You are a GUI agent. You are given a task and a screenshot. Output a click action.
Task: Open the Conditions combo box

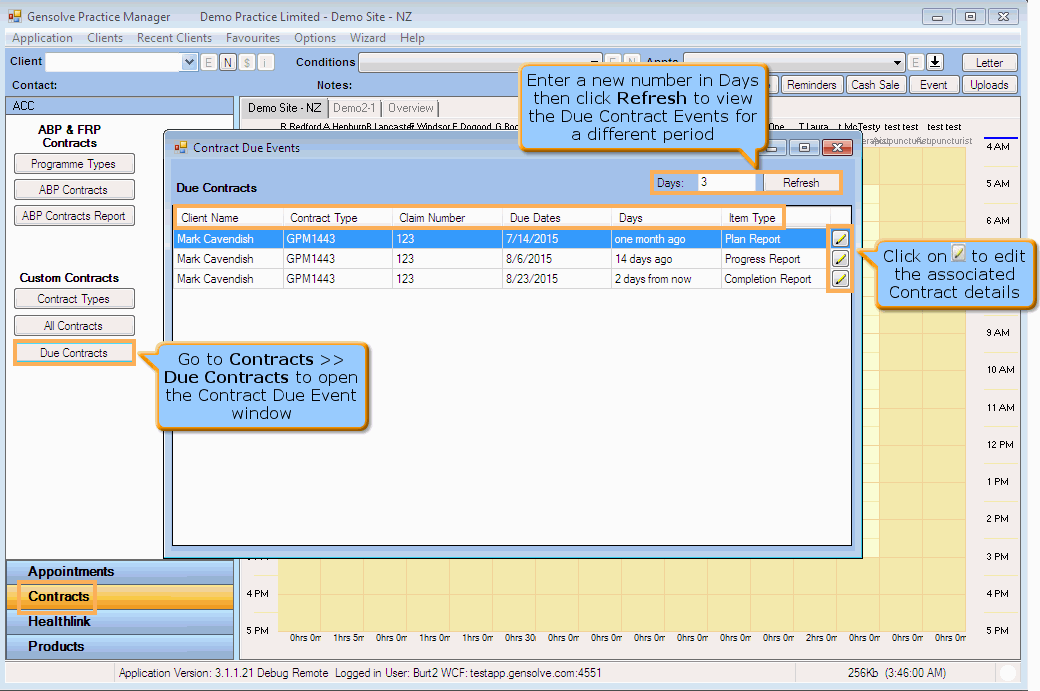480,63
